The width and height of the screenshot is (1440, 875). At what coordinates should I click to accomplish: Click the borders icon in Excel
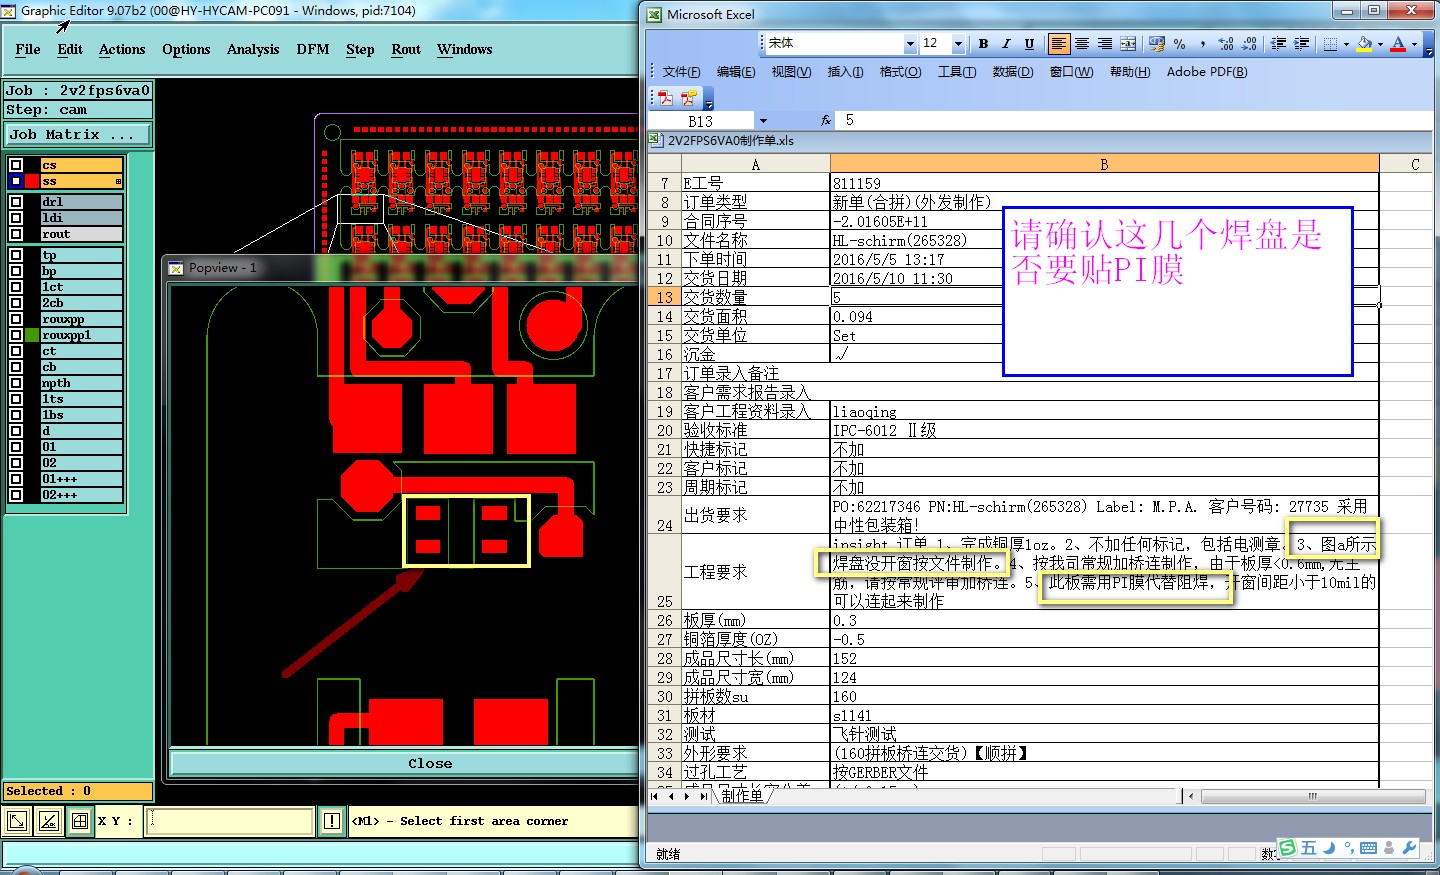click(x=1330, y=44)
